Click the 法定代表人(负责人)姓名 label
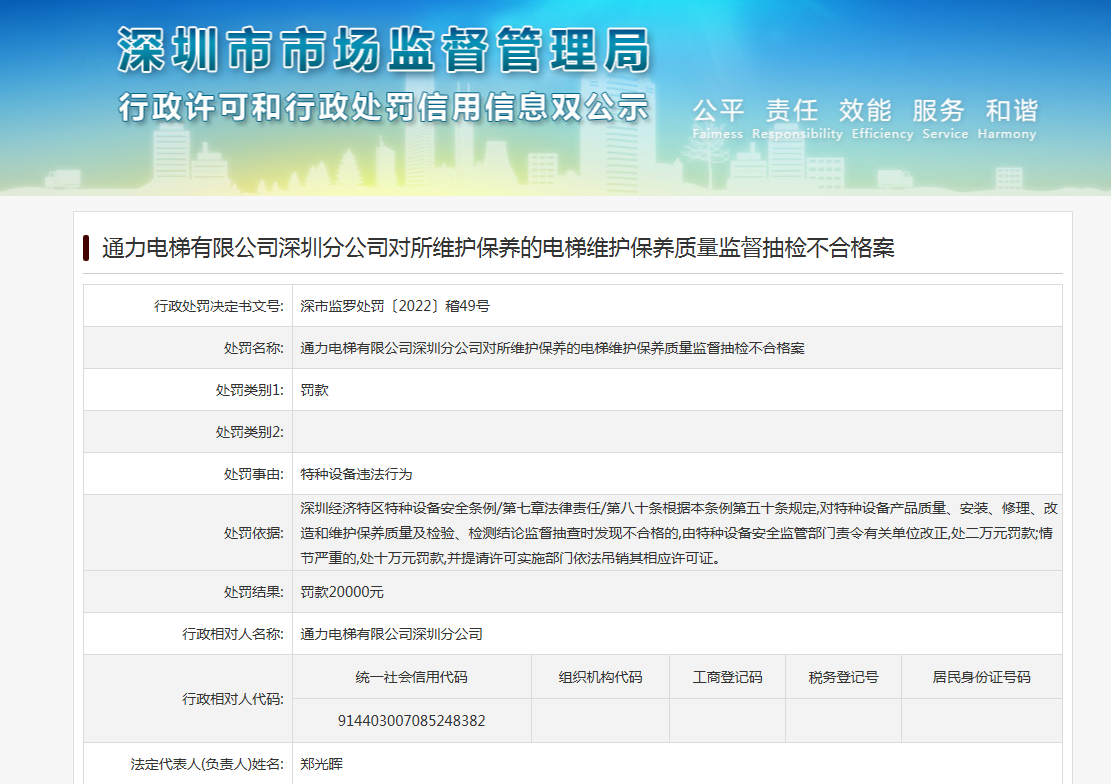Image resolution: width=1111 pixels, height=784 pixels. [207, 764]
